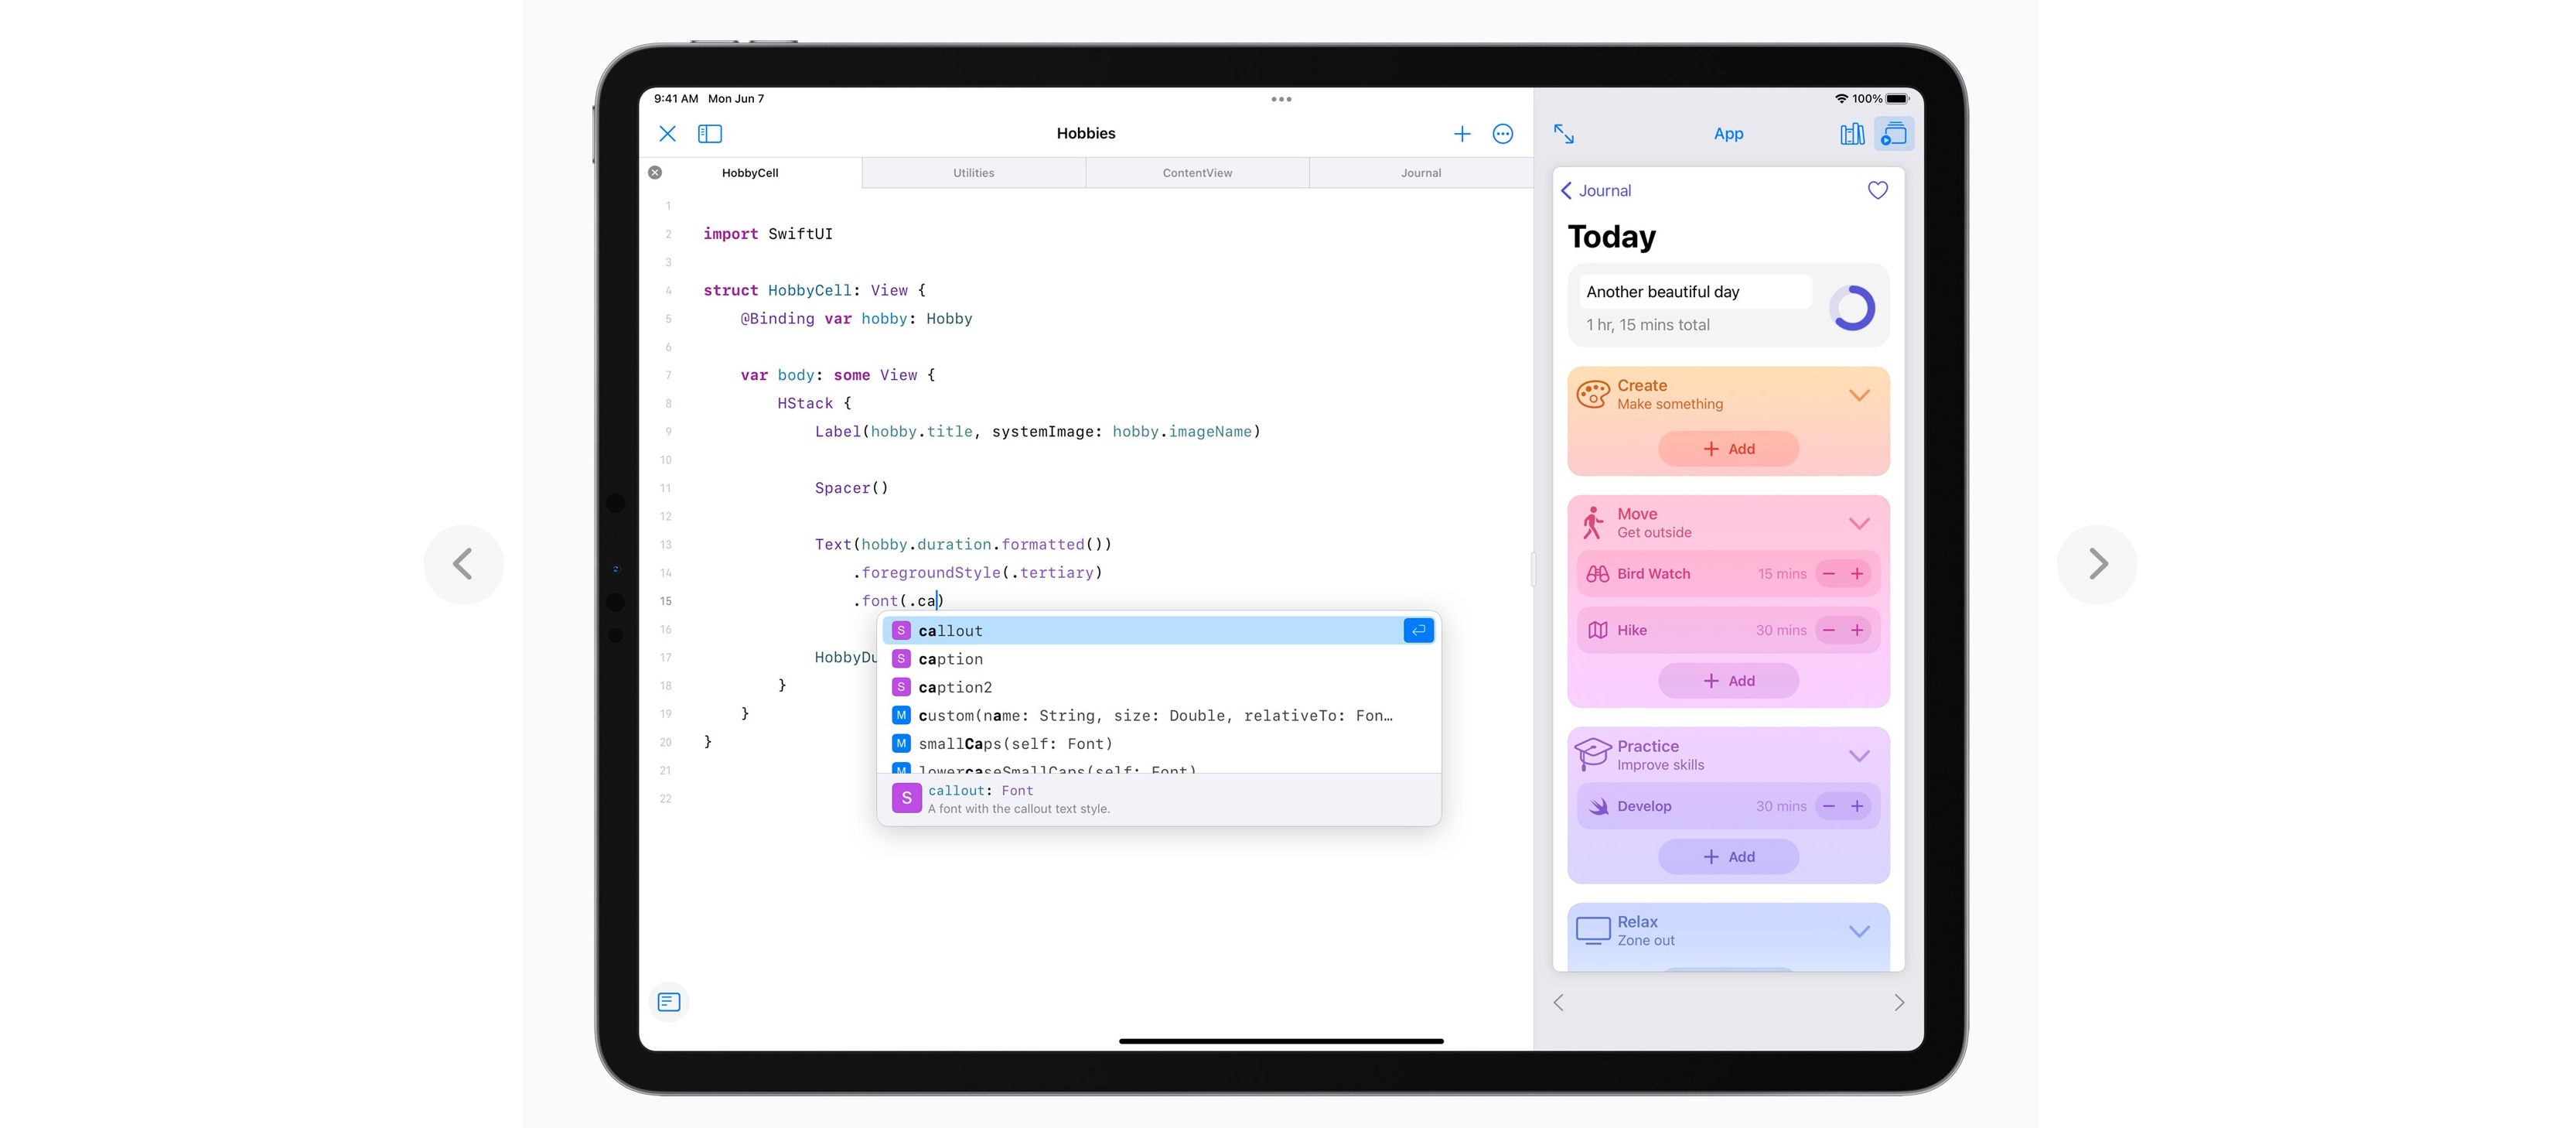Favorite Today by tapping the heart icon
Viewport: 2576px width, 1128px height.
click(x=1877, y=190)
